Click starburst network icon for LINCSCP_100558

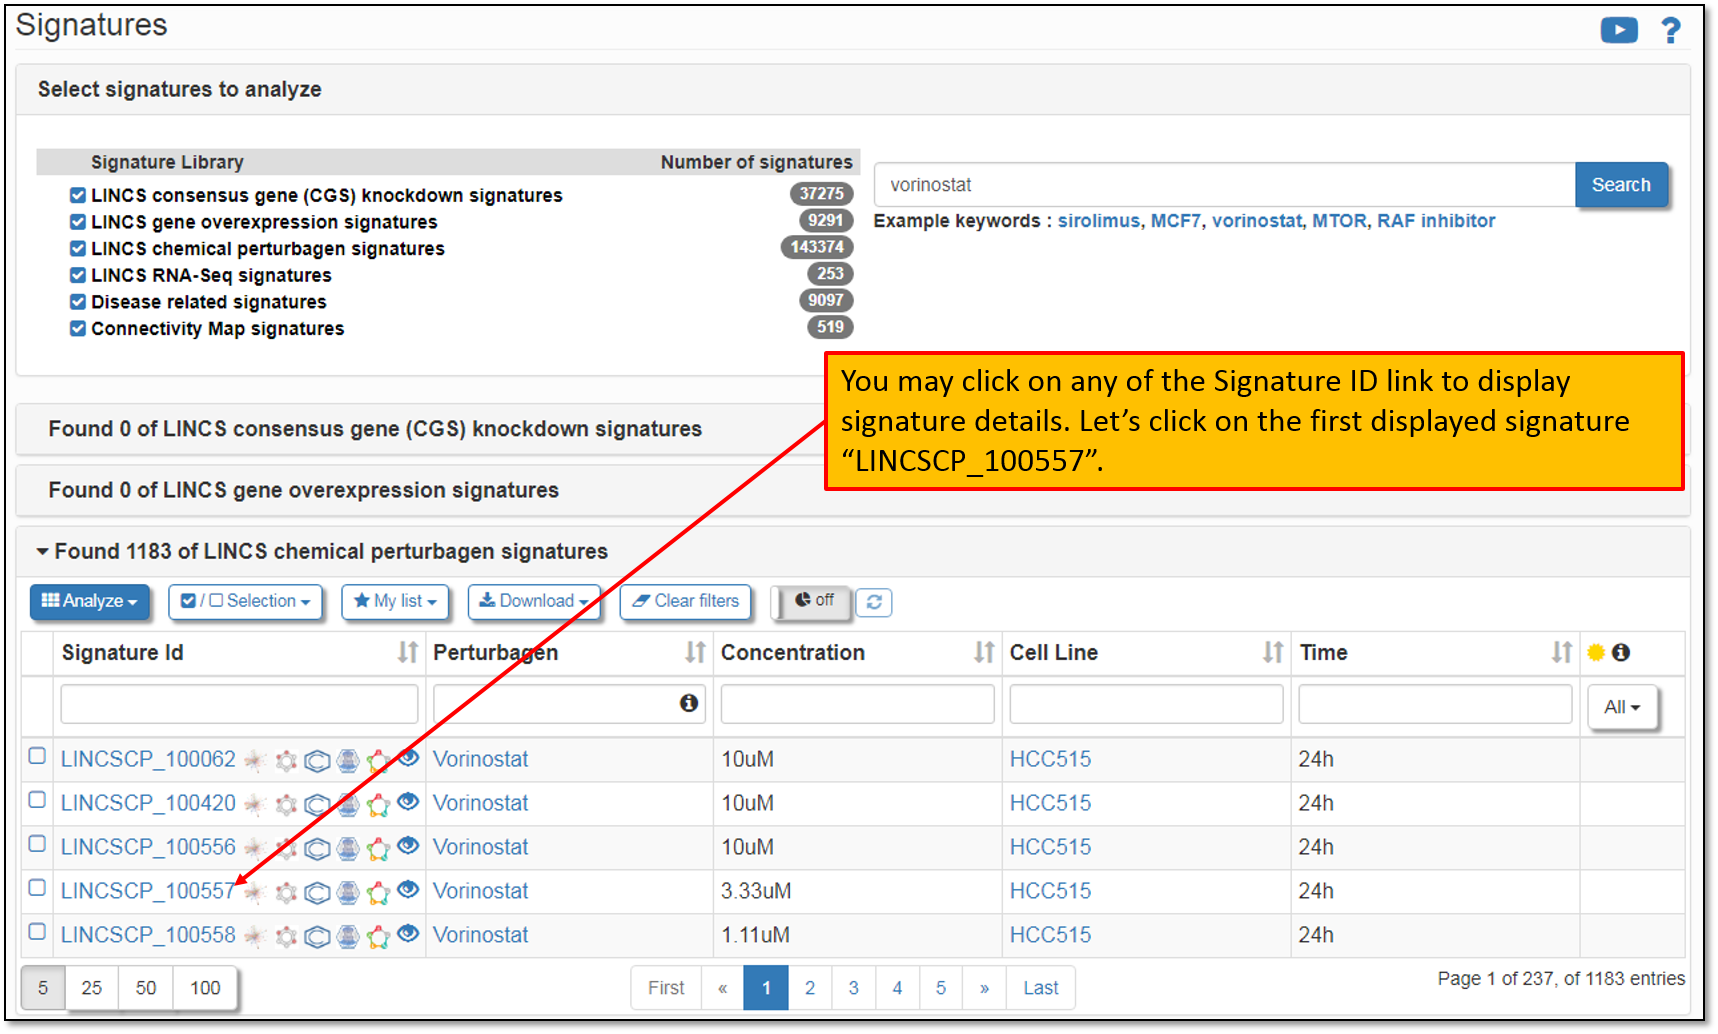point(255,937)
